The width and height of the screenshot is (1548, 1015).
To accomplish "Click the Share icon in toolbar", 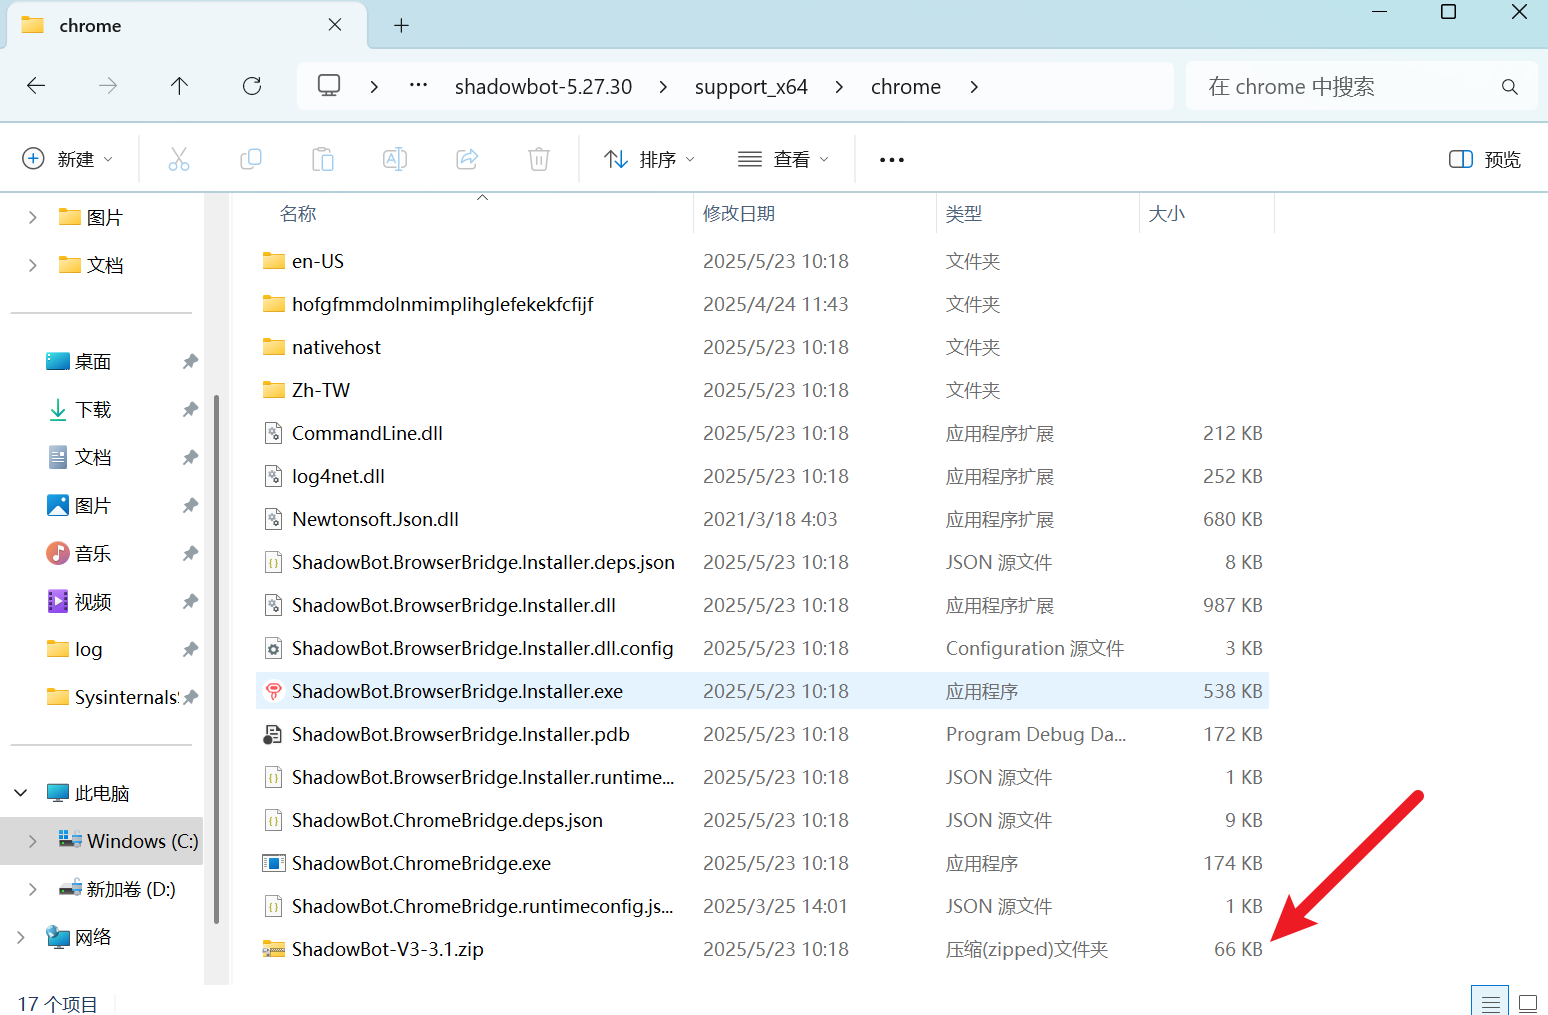I will pyautogui.click(x=467, y=159).
